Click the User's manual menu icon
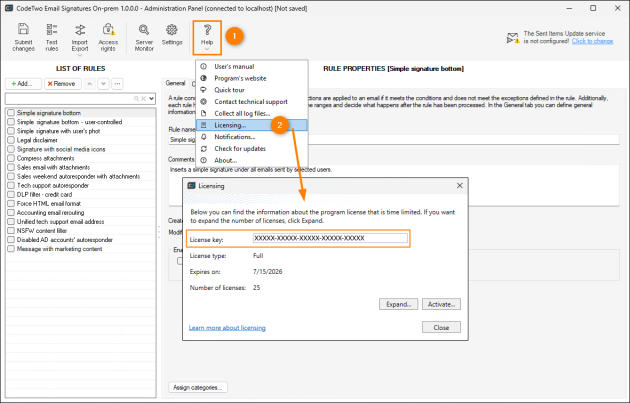 pyautogui.click(x=204, y=66)
